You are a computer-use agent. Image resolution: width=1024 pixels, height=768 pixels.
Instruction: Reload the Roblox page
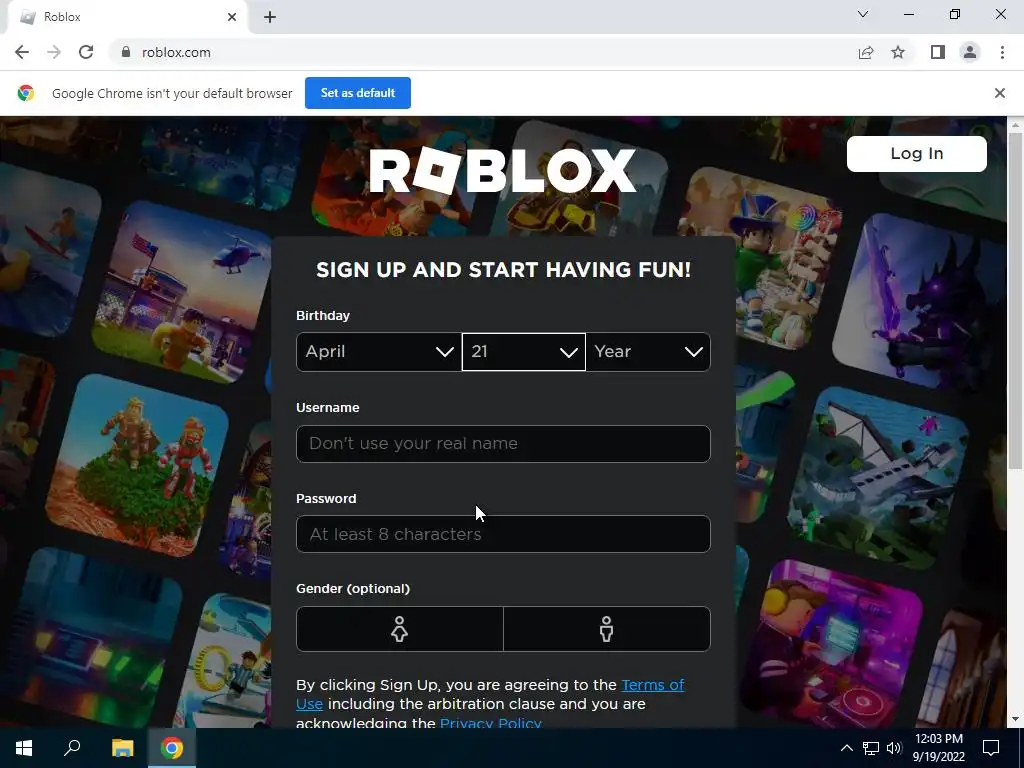click(86, 52)
